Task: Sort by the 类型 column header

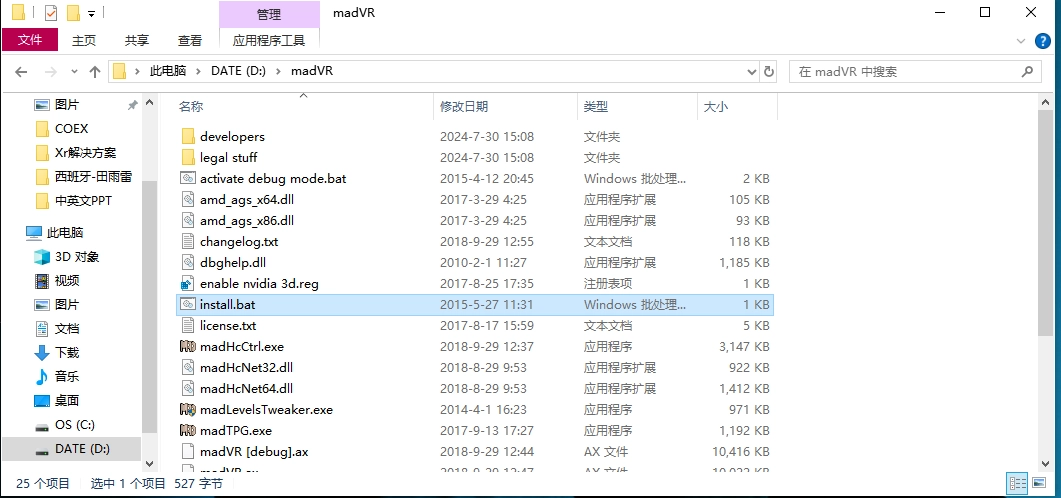Action: (x=637, y=106)
